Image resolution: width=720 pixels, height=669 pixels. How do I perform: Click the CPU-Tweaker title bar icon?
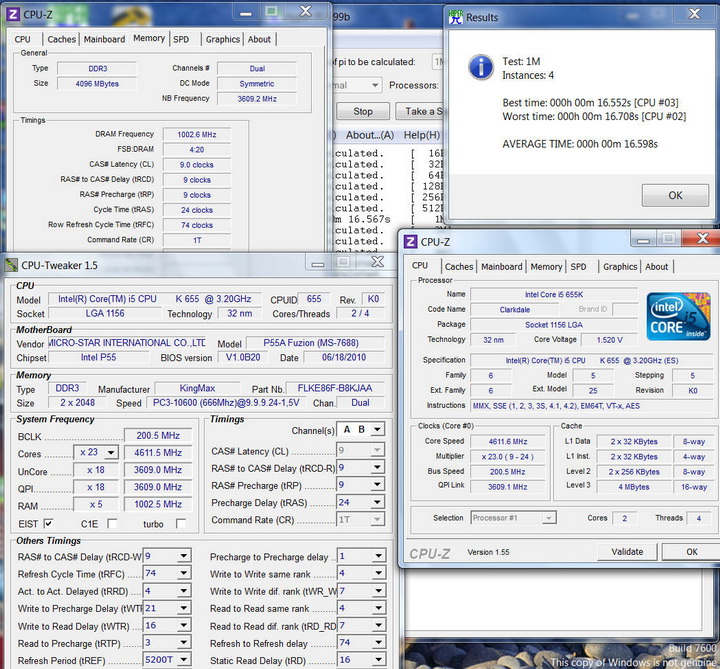(11, 265)
